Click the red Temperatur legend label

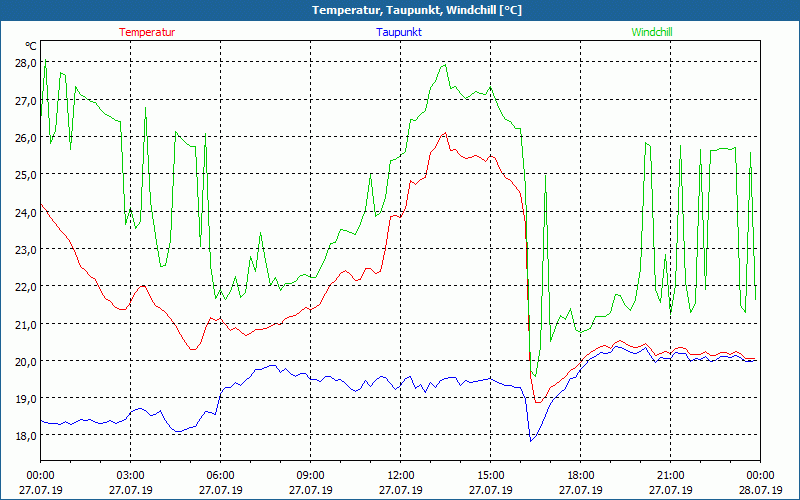147,32
